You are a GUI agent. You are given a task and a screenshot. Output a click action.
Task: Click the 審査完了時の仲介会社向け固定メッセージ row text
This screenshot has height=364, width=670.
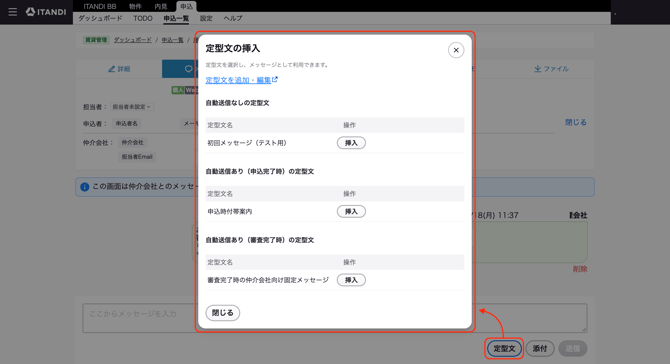point(268,280)
